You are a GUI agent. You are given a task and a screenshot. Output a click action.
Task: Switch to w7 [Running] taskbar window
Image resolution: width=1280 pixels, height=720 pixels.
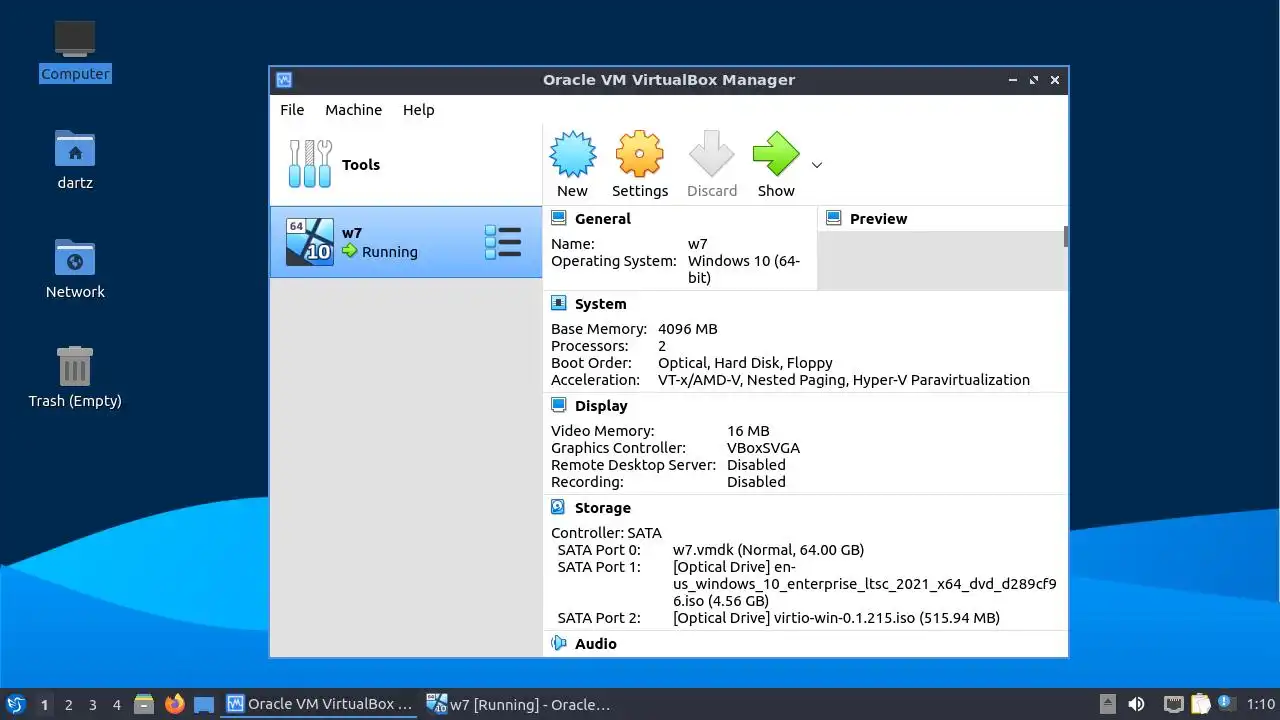click(519, 704)
